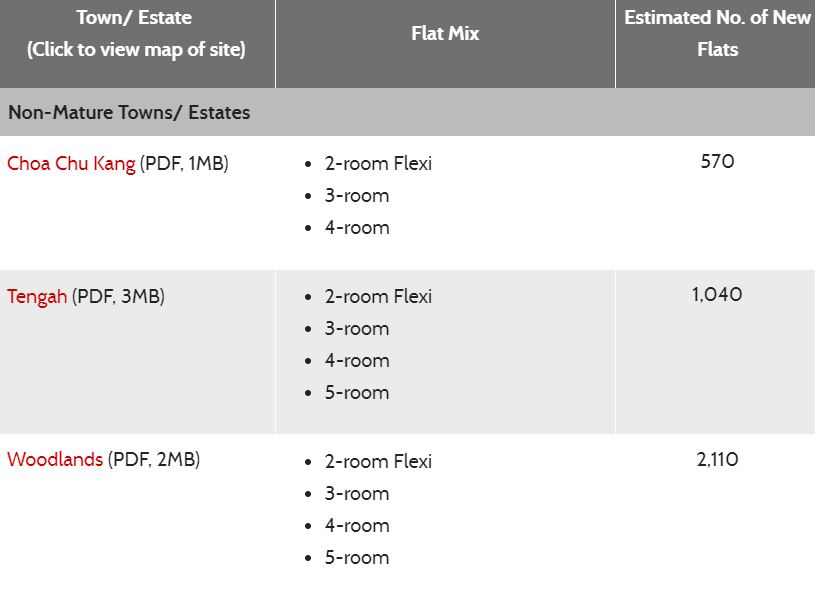
Task: Click the 1,040 flats figure for Tengah
Action: coord(717,295)
